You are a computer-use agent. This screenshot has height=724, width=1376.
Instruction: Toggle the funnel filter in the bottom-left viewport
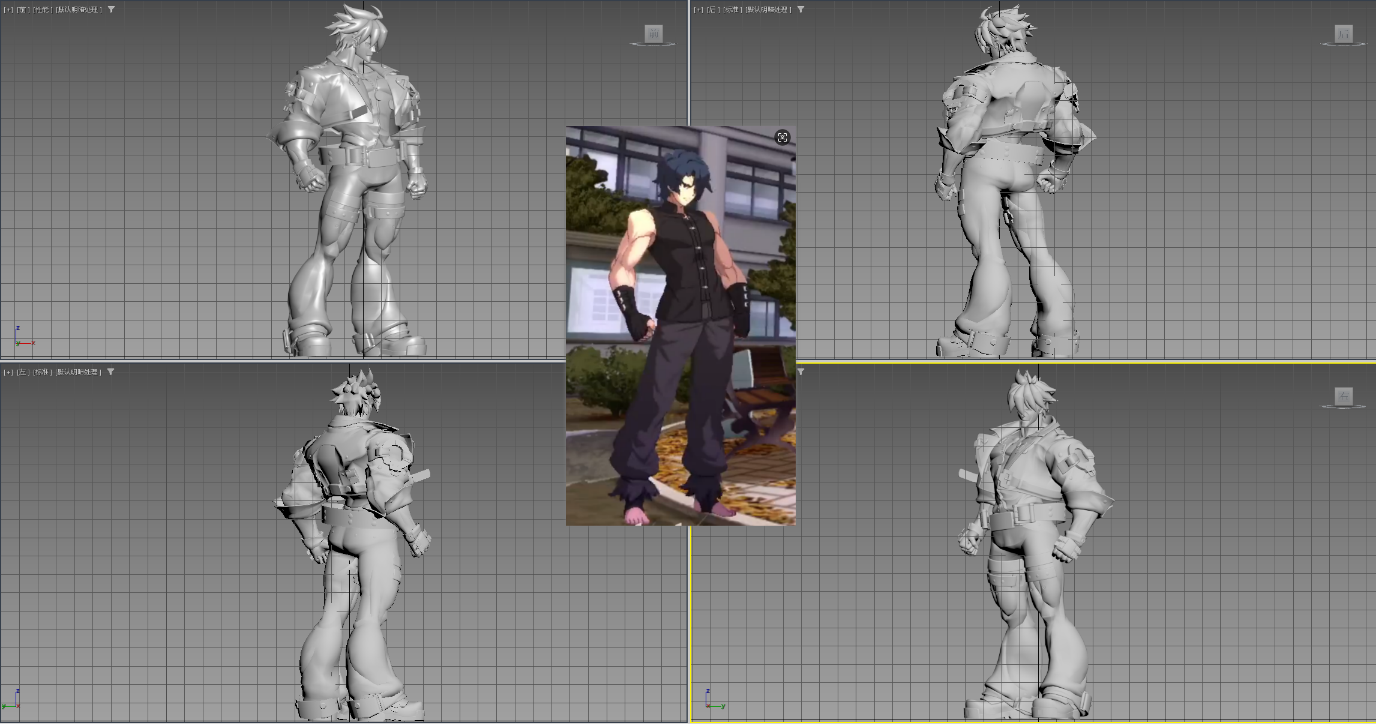[112, 371]
